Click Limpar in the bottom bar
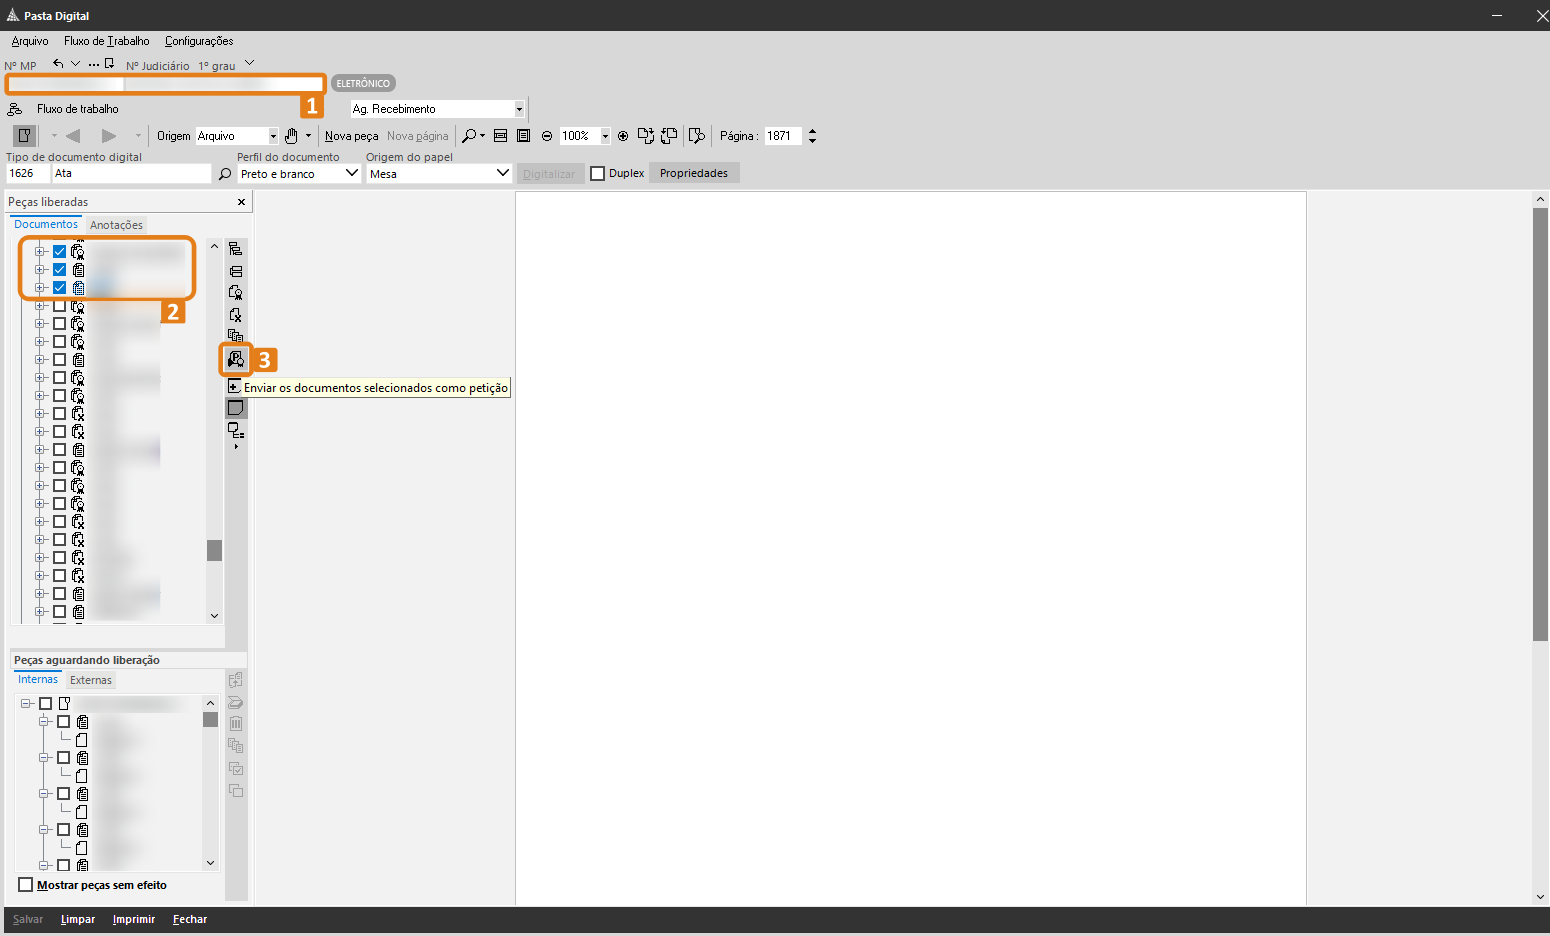 click(x=78, y=919)
